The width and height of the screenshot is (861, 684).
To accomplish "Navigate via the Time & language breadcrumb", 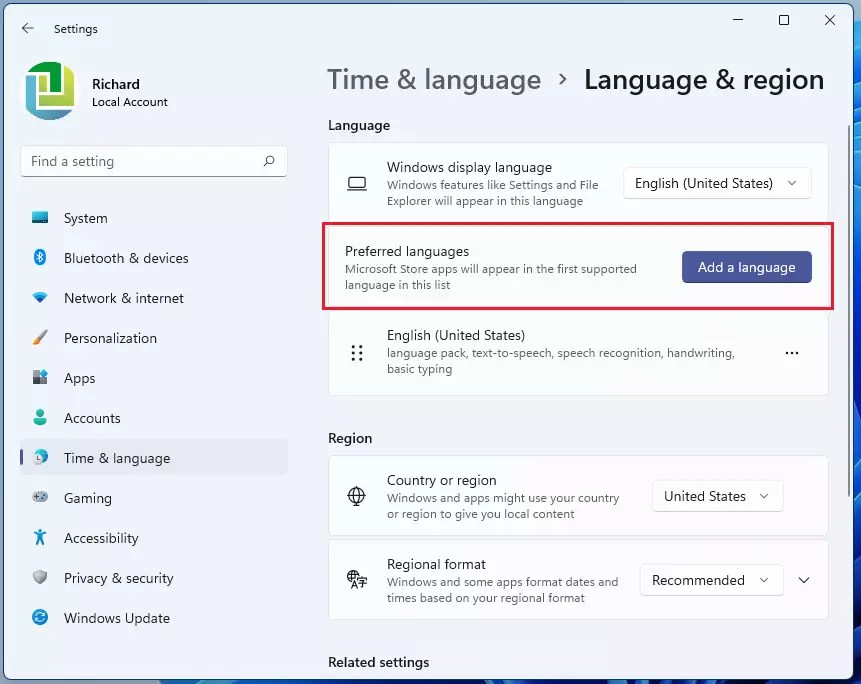I will point(434,79).
